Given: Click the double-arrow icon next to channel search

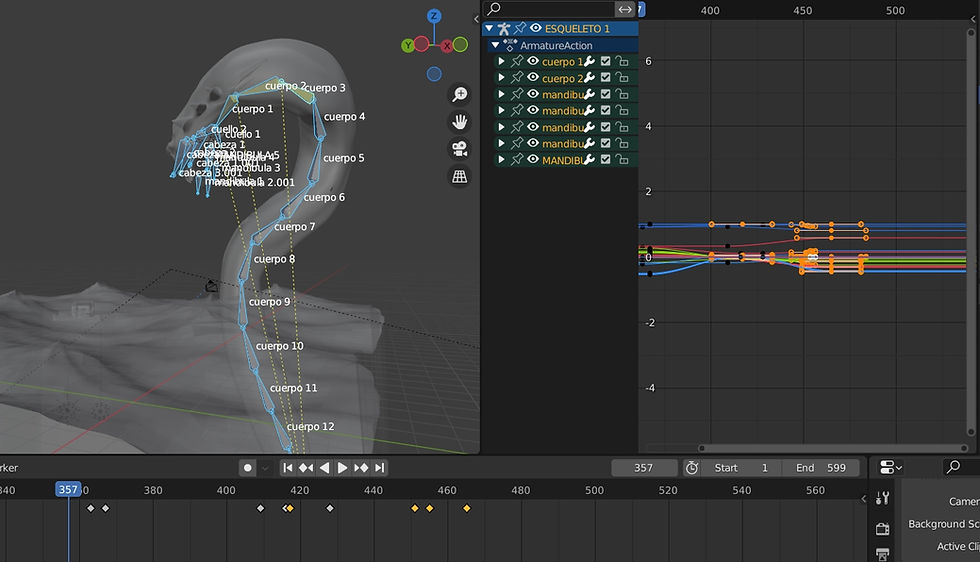Looking at the screenshot, I should [625, 9].
